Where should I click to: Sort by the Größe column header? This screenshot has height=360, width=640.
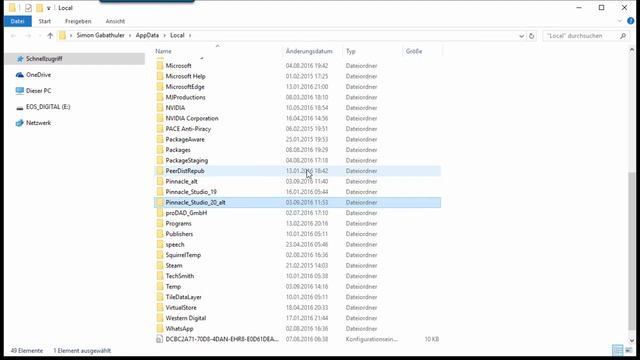[x=414, y=51]
